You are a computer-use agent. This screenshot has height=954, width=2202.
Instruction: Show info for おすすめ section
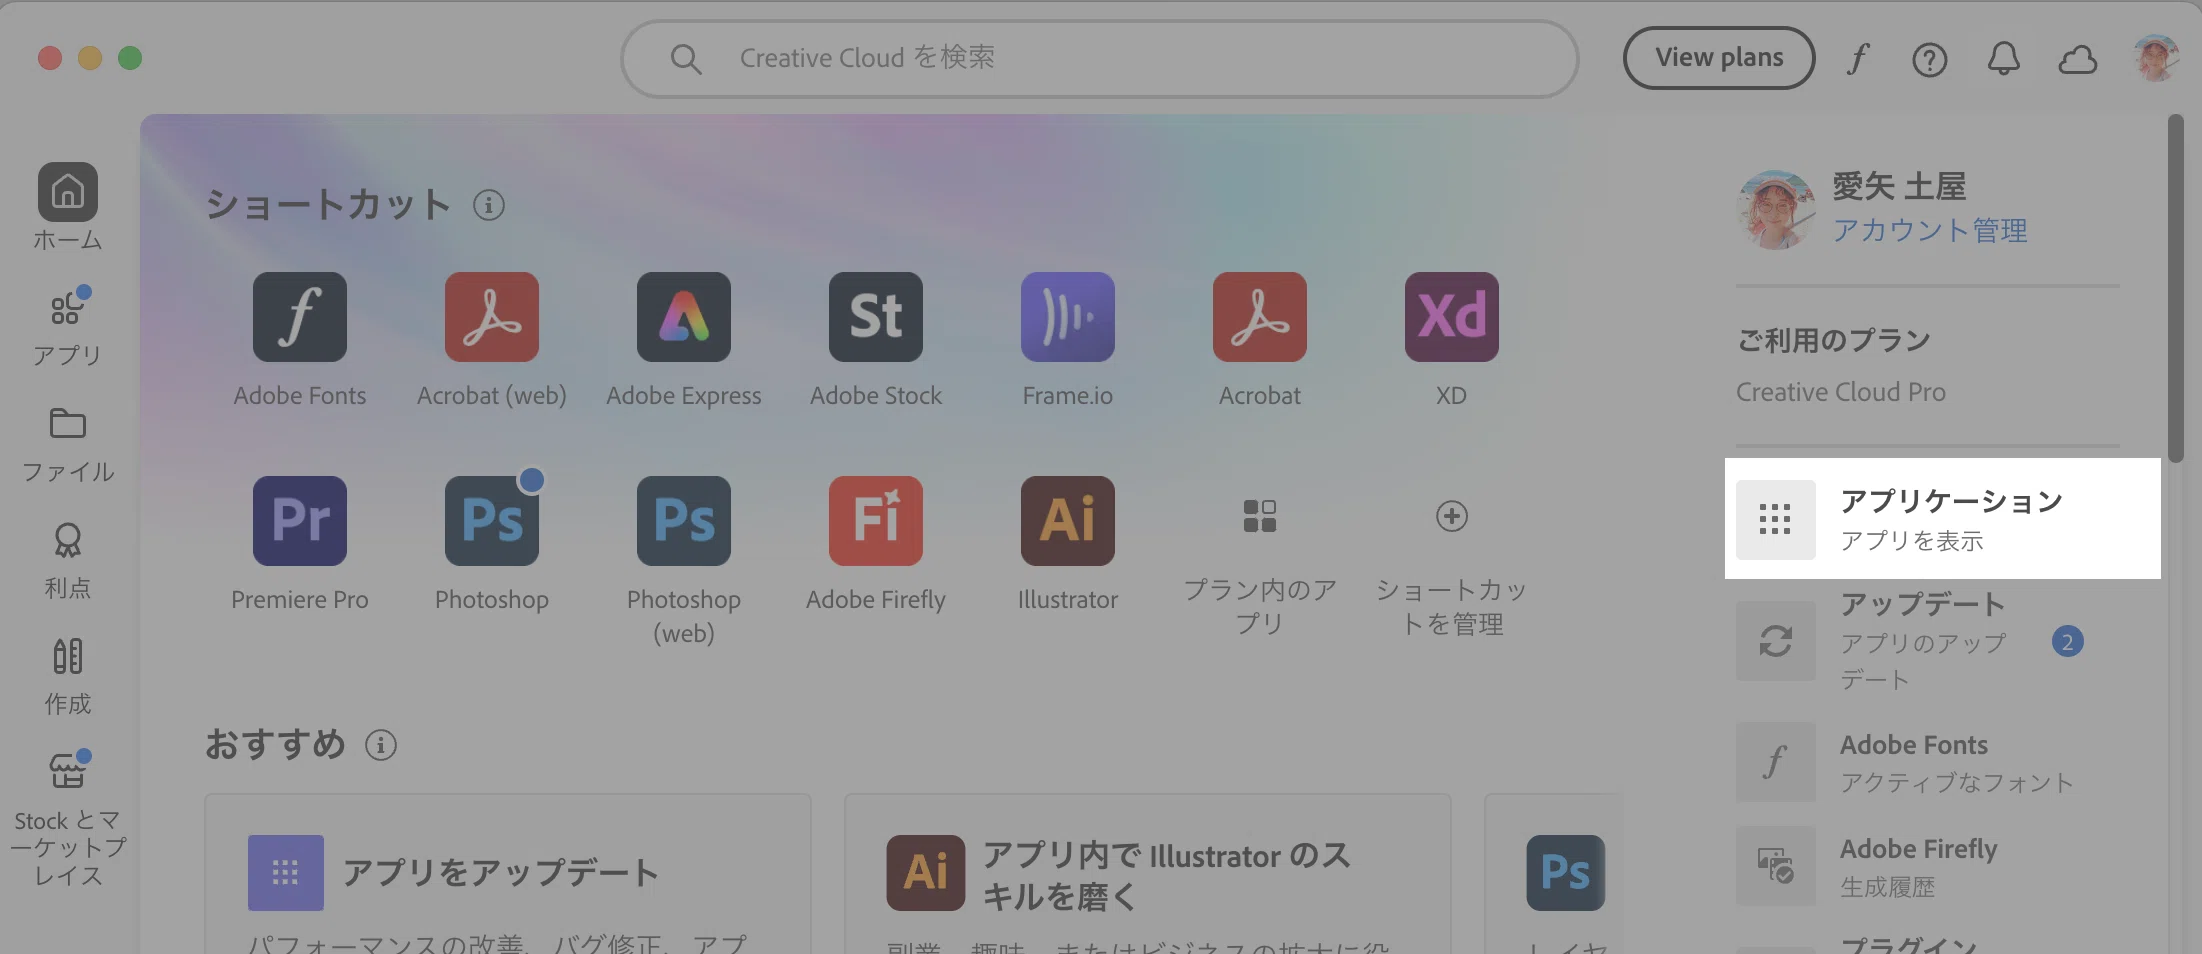(380, 745)
